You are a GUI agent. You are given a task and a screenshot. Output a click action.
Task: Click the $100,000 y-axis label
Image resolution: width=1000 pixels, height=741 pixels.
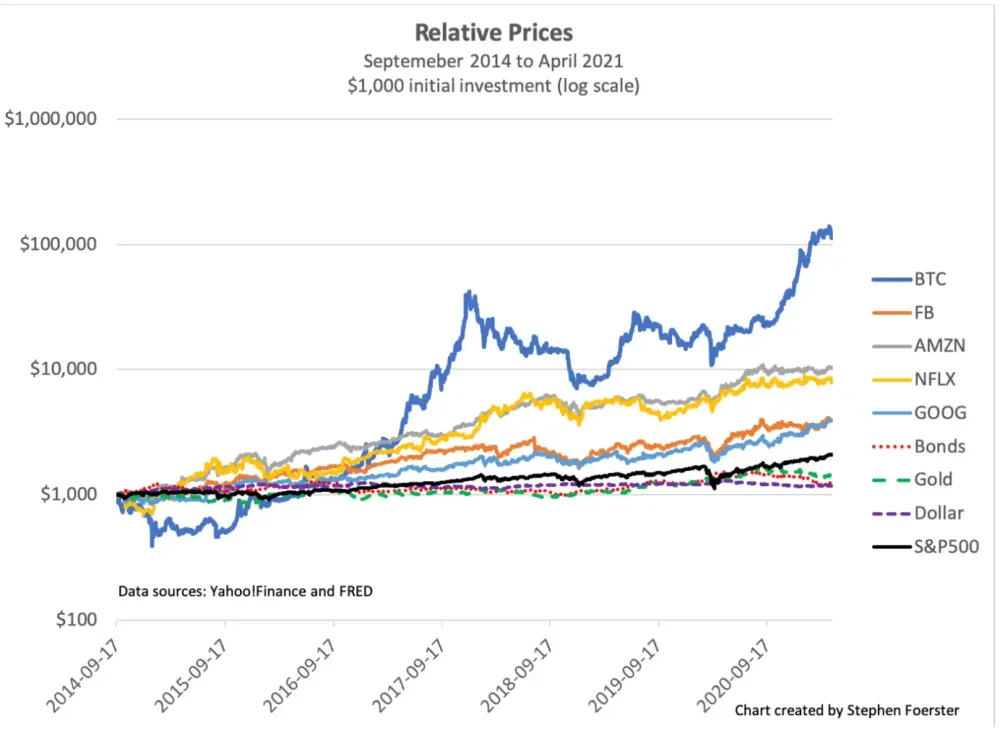pos(58,244)
